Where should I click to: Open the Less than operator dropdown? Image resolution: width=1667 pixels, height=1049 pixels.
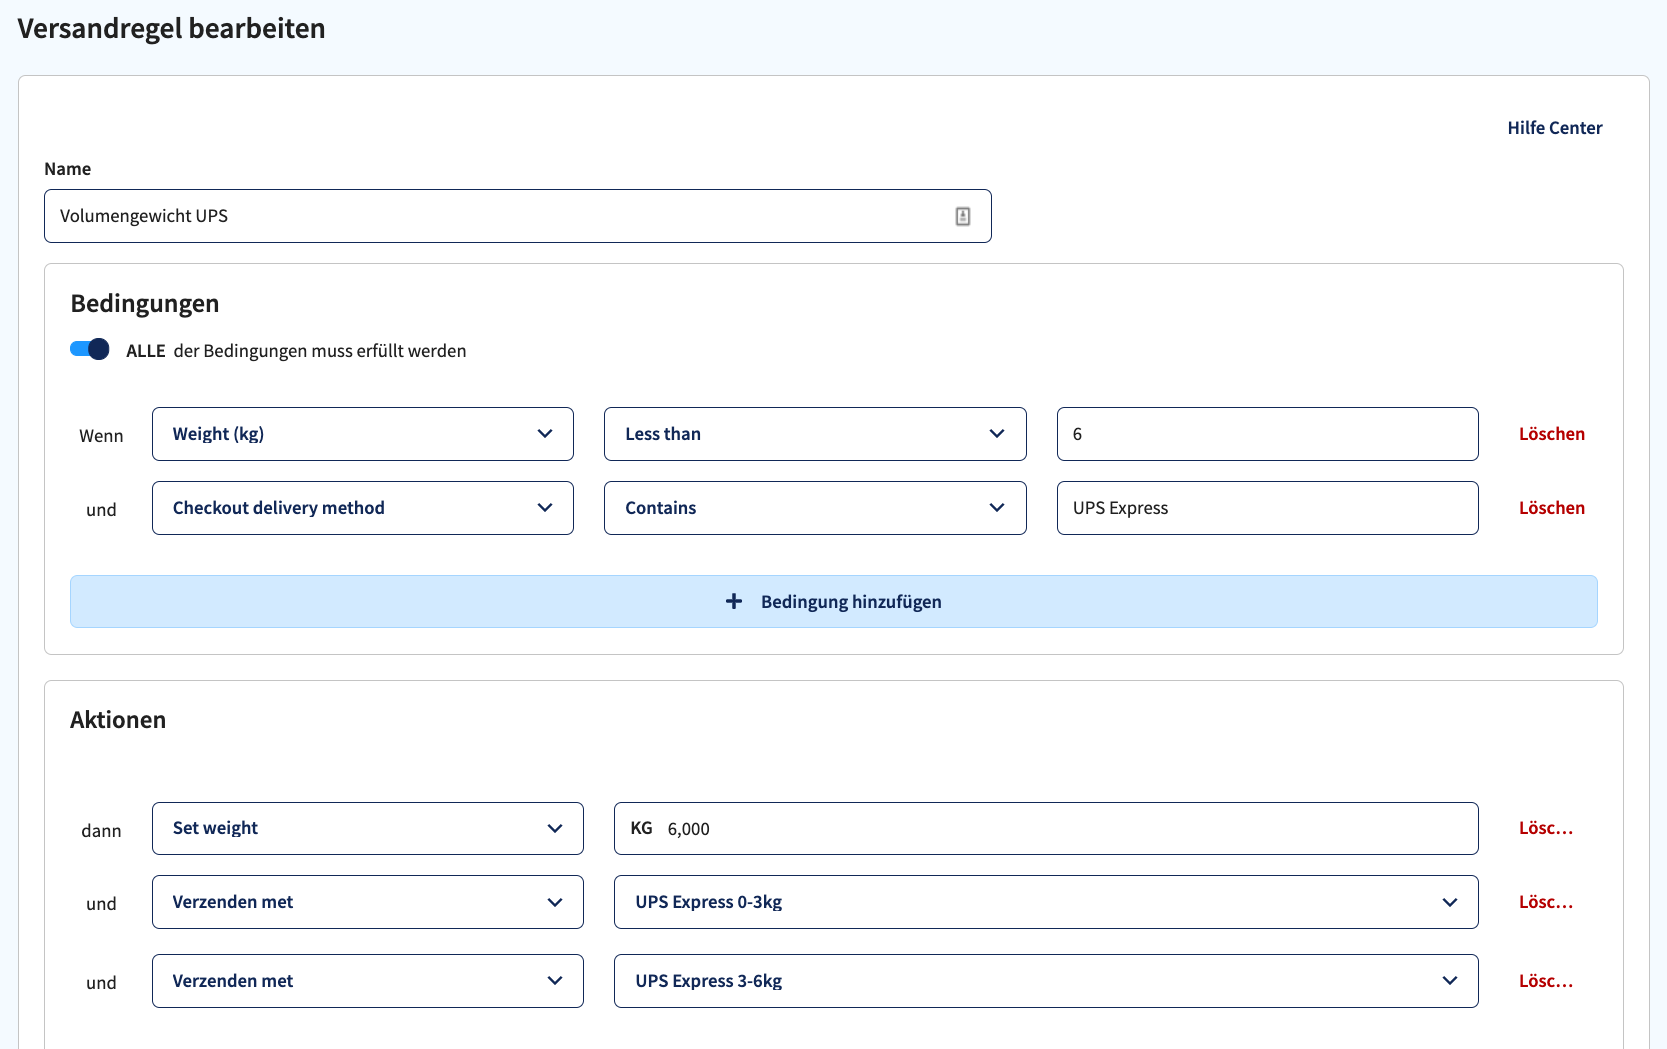point(815,434)
